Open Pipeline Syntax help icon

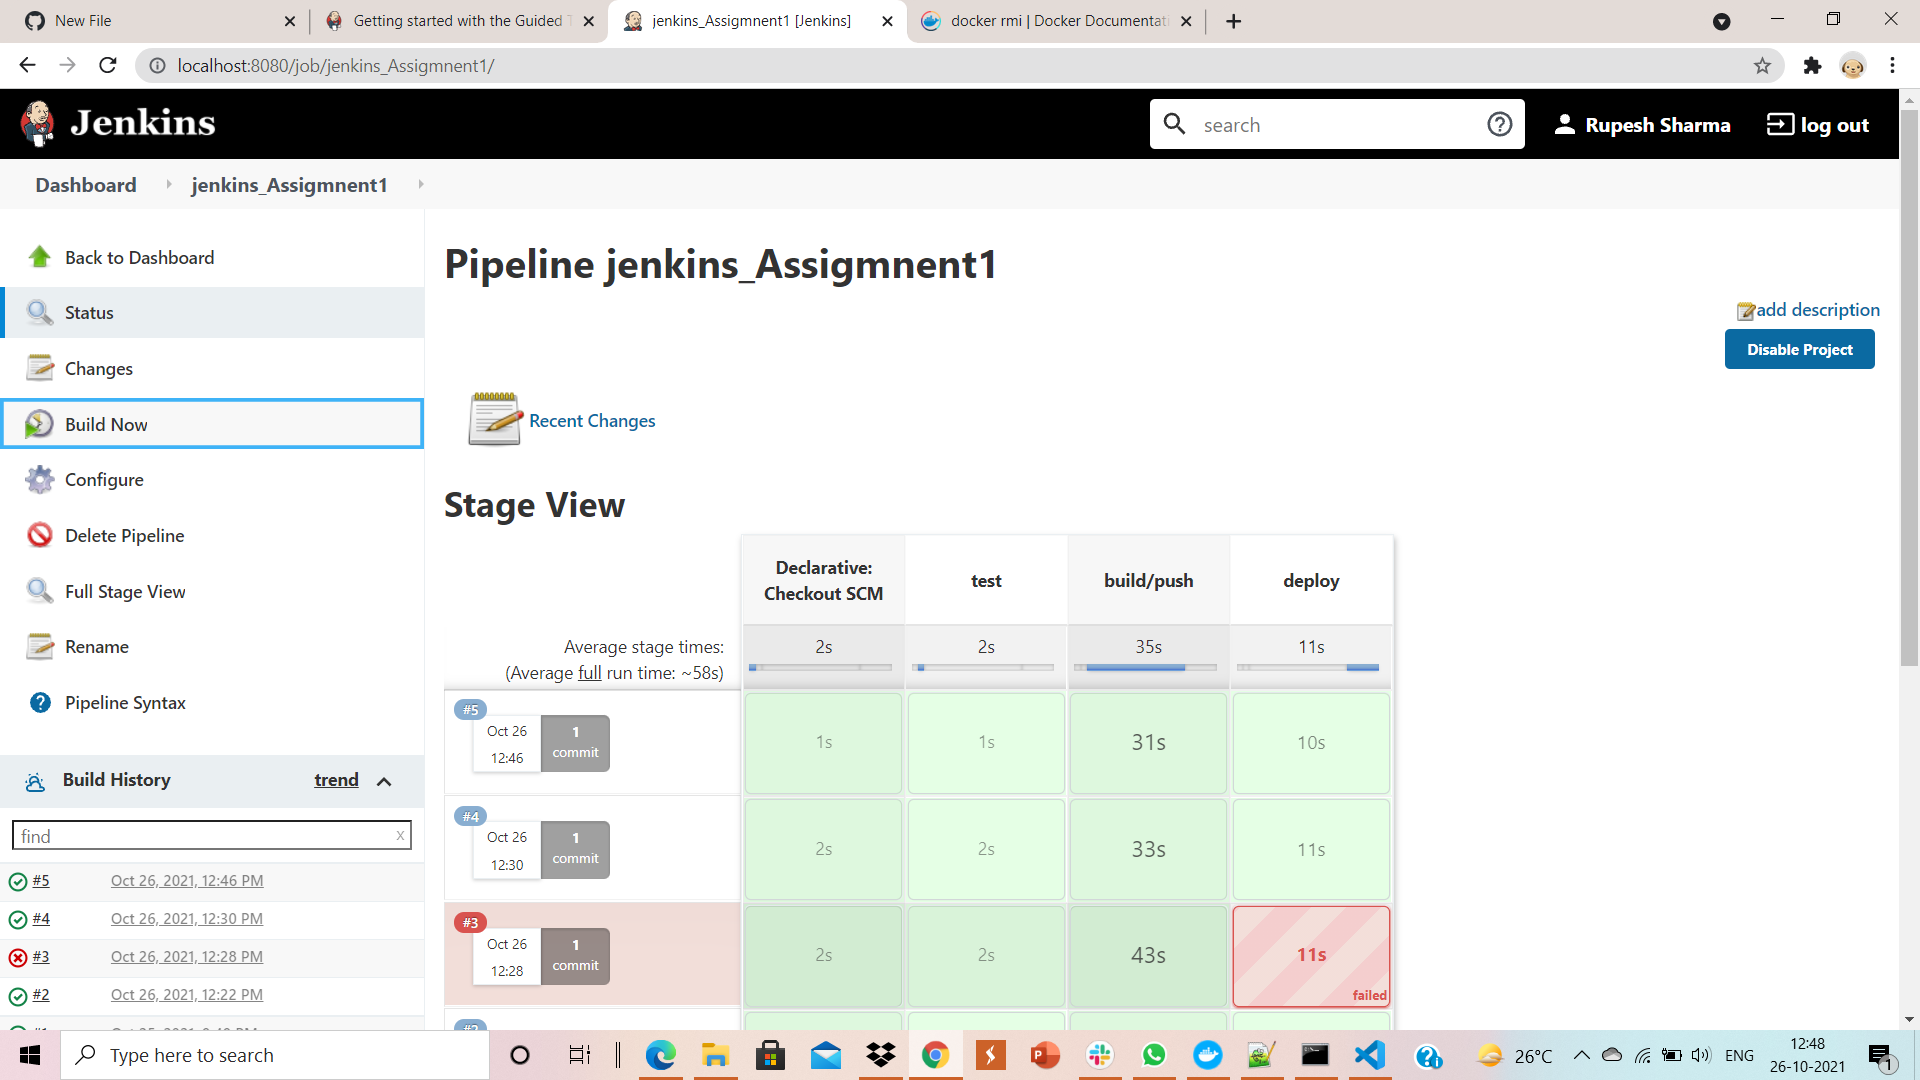pos(40,703)
